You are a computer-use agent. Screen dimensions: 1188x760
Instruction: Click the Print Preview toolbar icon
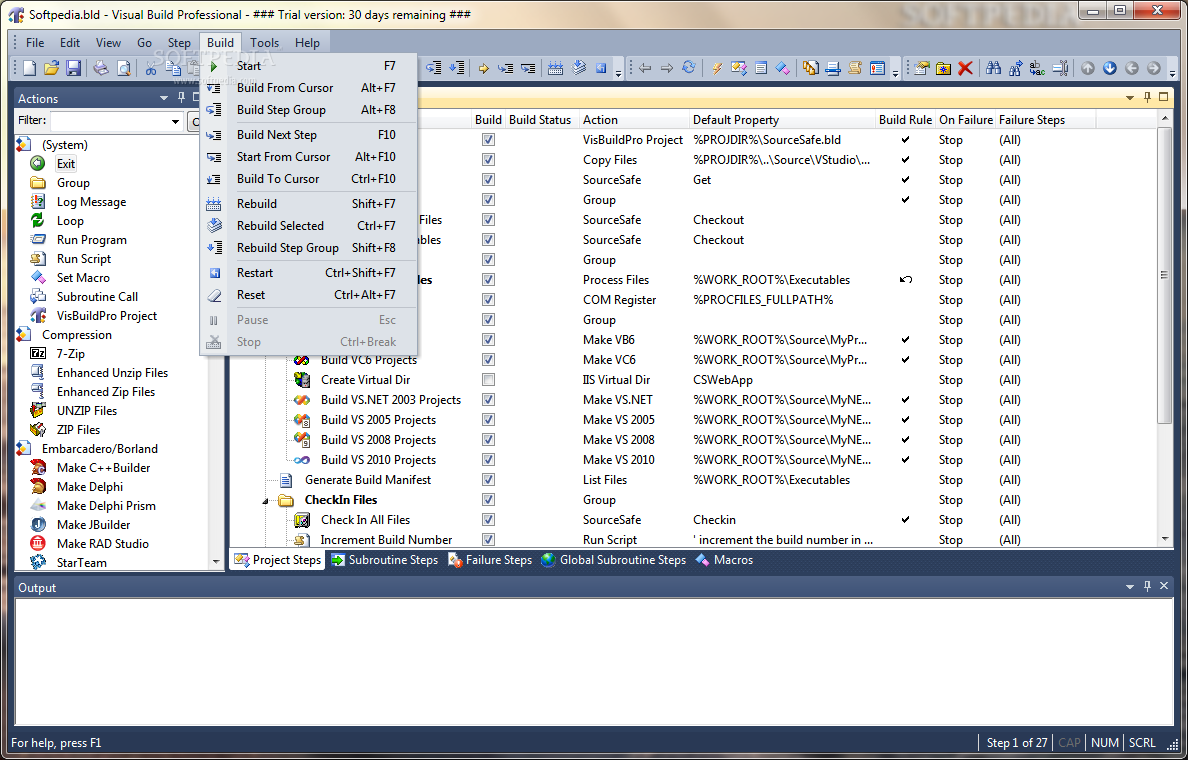pos(123,69)
